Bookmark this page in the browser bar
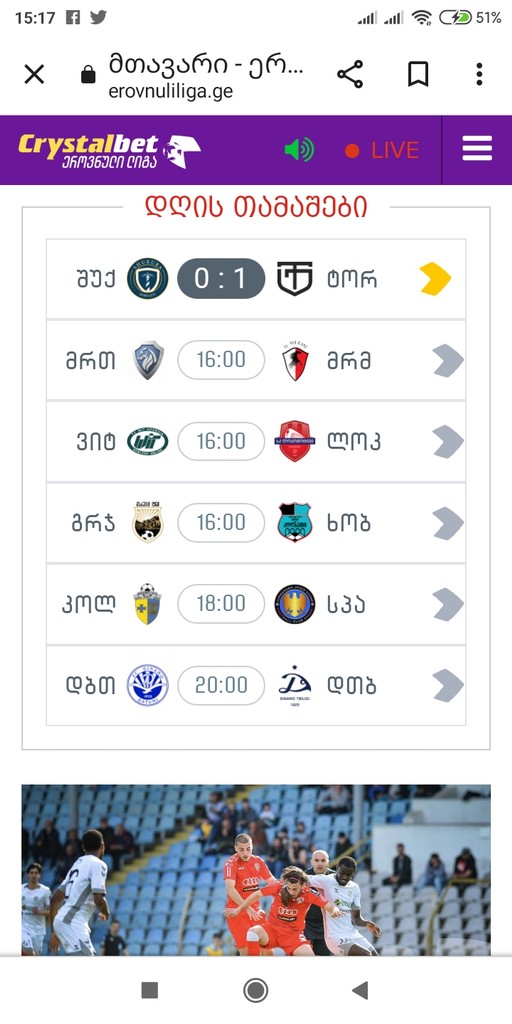This screenshot has height=1024, width=512. [418, 74]
